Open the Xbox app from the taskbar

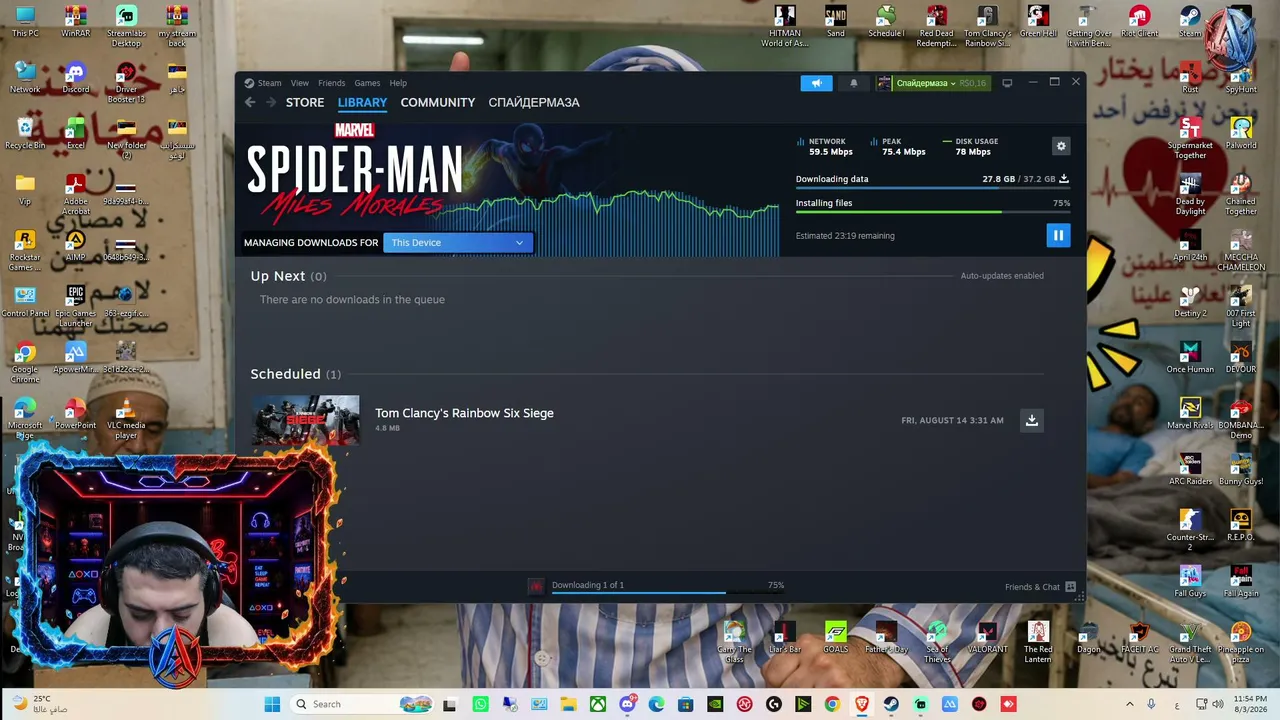tap(597, 704)
